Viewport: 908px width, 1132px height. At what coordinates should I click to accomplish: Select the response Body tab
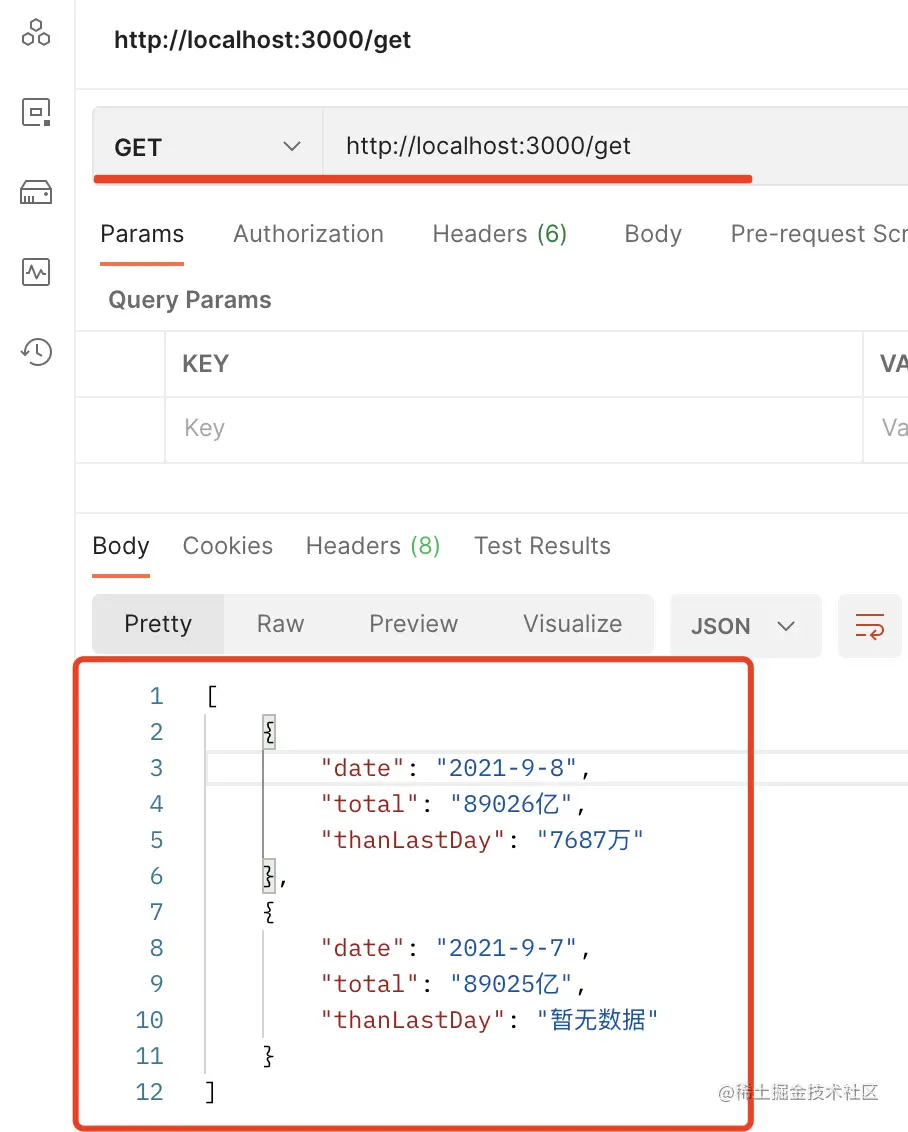tap(121, 546)
